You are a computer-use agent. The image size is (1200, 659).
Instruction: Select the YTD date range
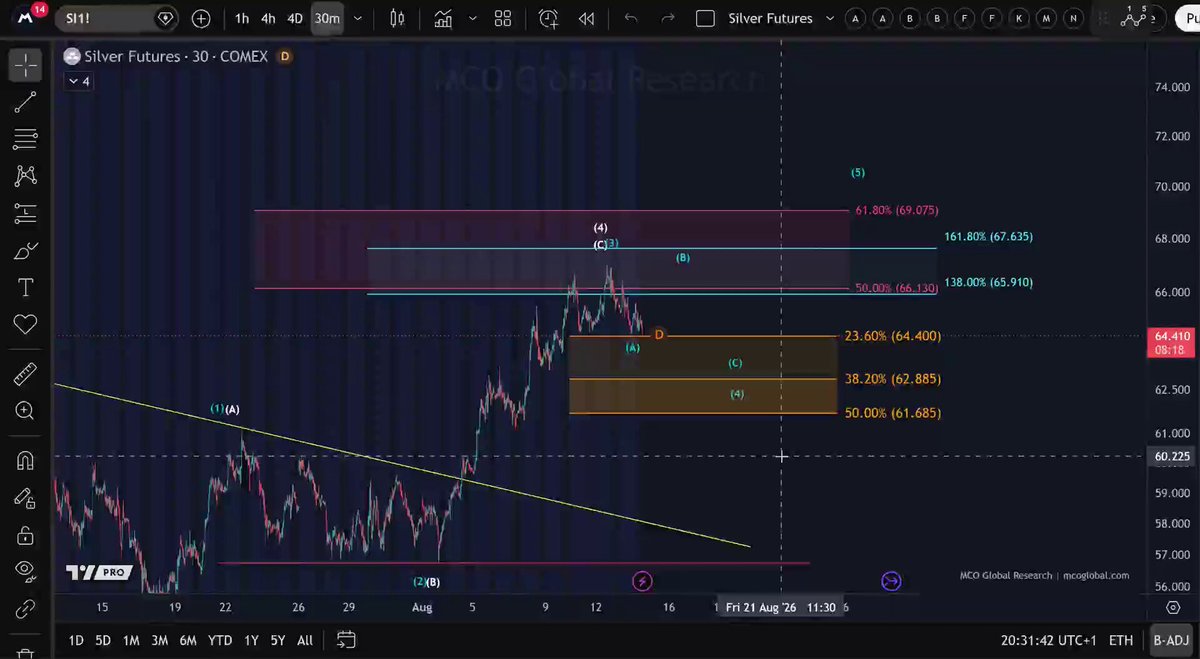(219, 640)
